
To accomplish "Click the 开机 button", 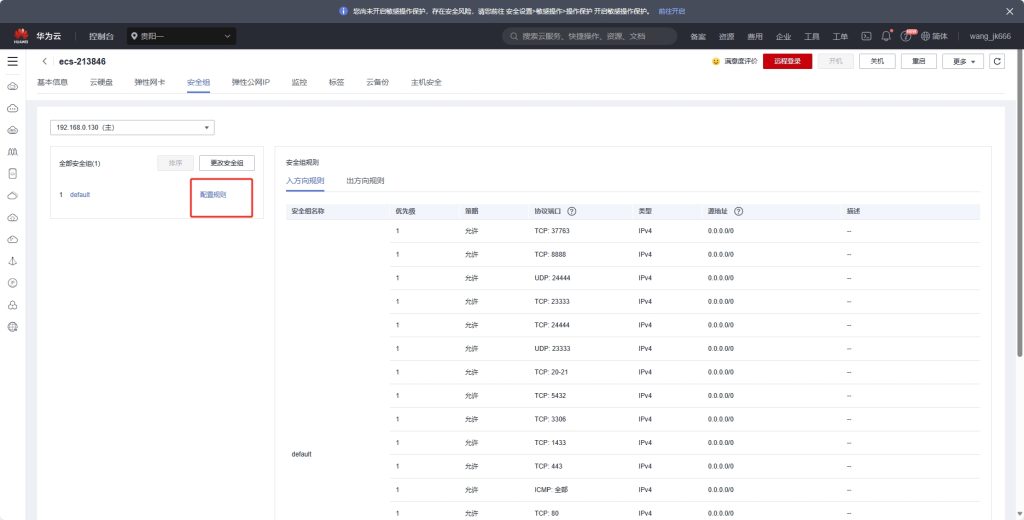I will pyautogui.click(x=835, y=61).
